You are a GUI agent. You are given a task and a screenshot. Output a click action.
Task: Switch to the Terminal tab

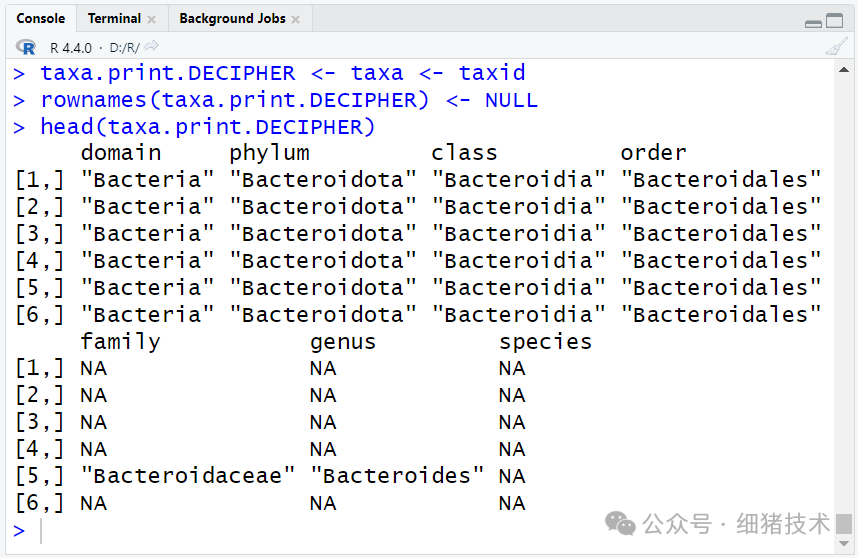tap(114, 19)
